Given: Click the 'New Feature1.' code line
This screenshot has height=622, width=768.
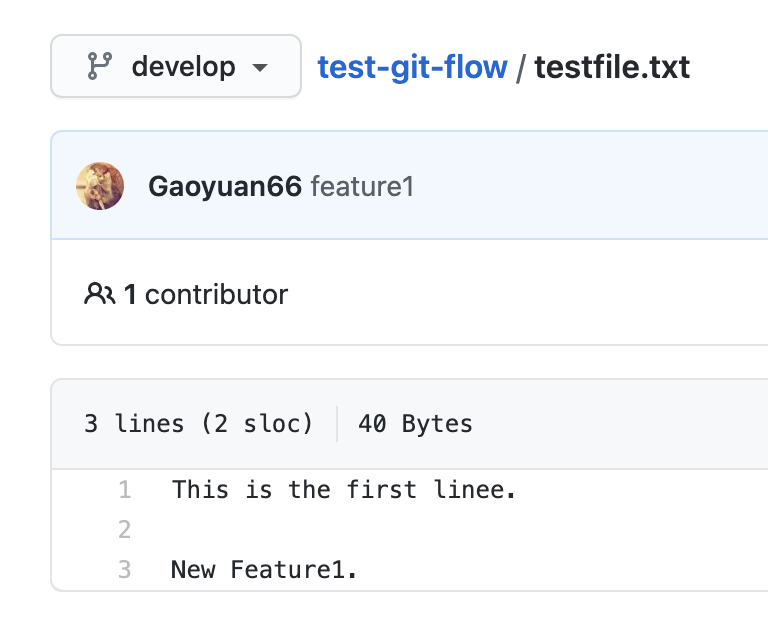Looking at the screenshot, I should tap(264, 570).
